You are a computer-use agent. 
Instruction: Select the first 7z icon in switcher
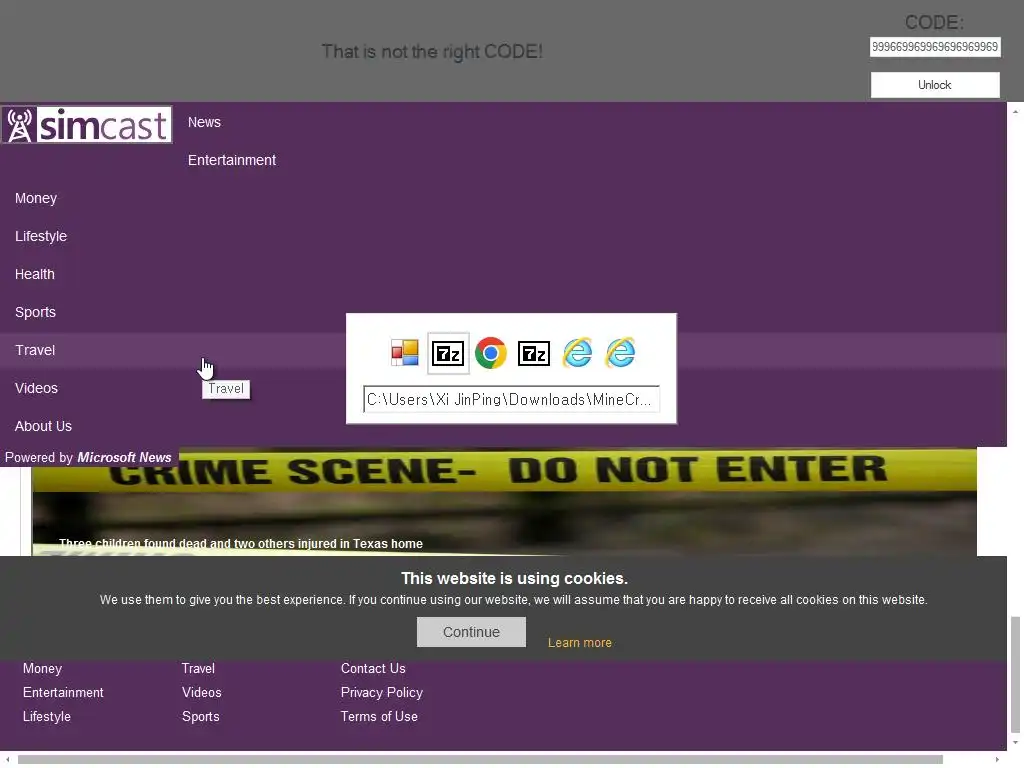click(x=448, y=353)
